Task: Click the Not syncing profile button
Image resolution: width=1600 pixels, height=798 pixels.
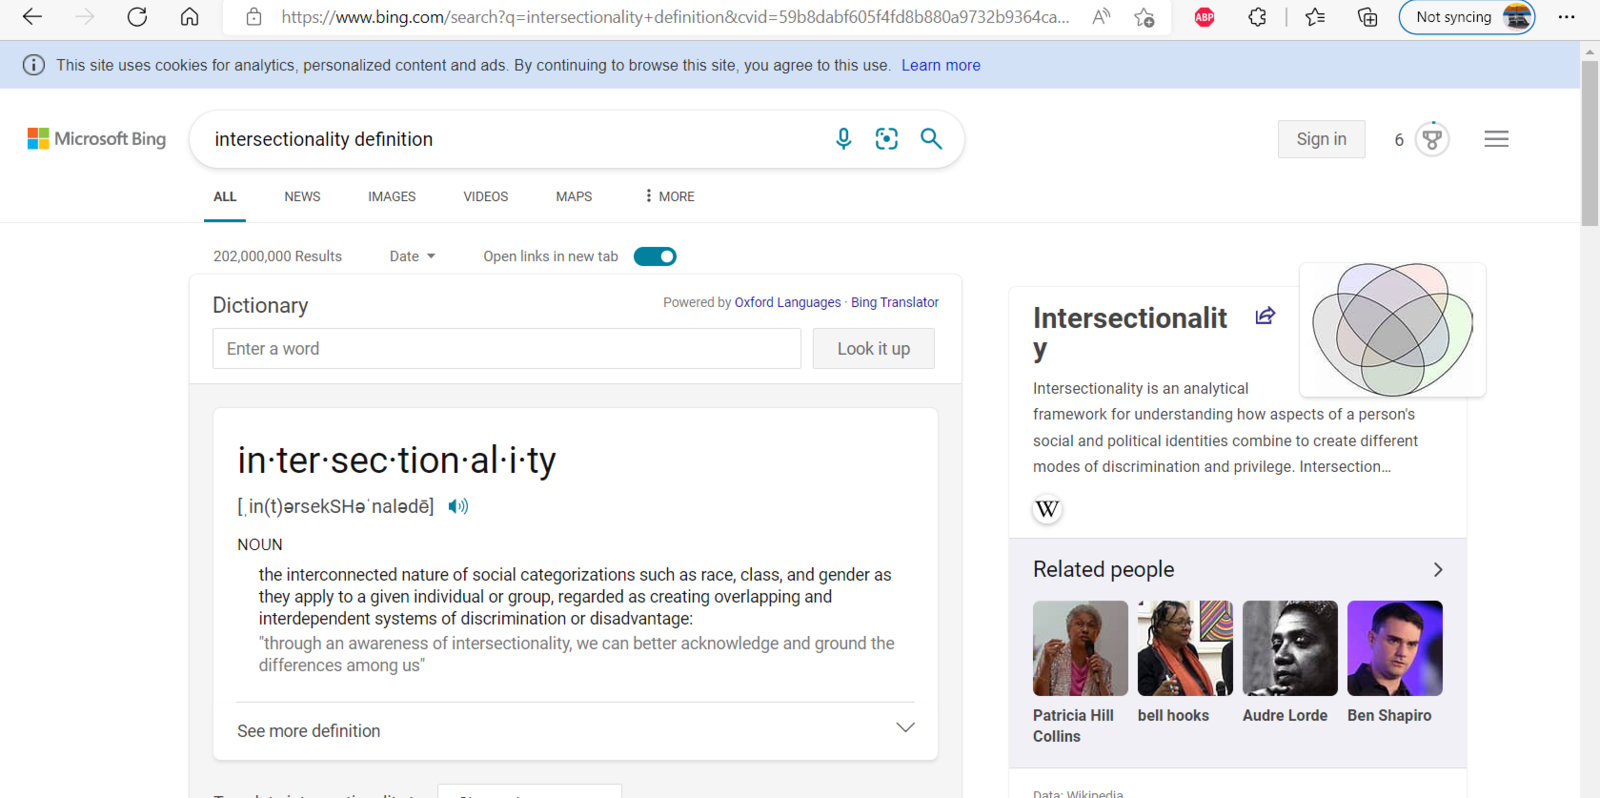Action: point(1467,17)
